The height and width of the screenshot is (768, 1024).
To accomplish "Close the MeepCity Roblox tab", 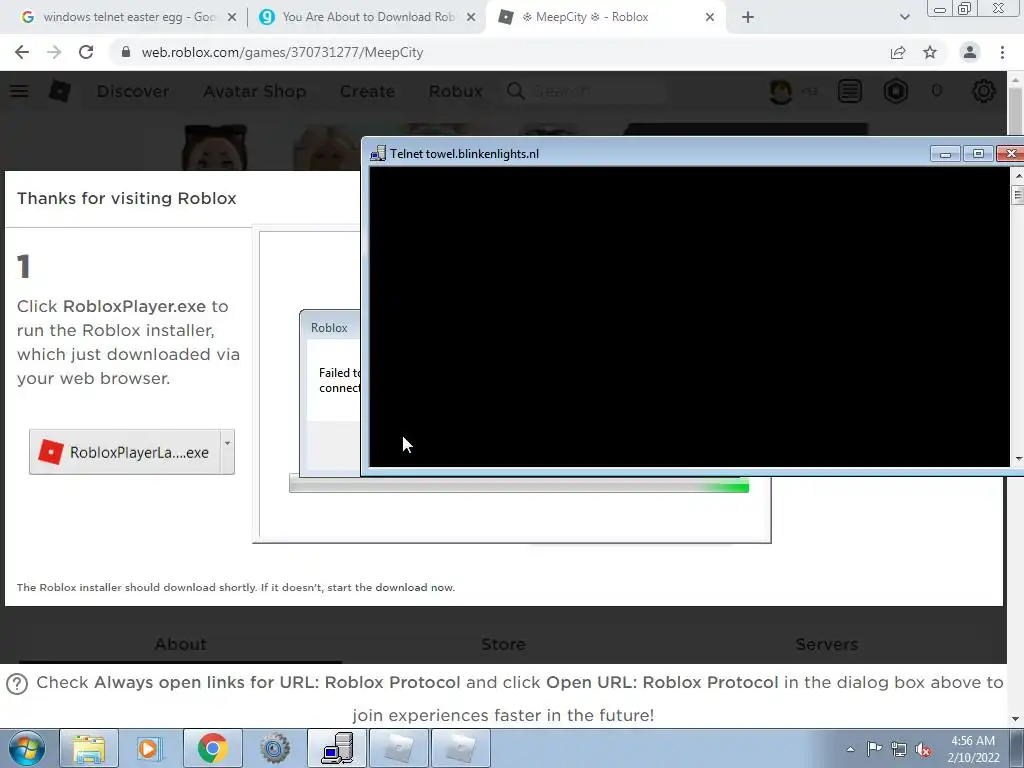I will [710, 17].
